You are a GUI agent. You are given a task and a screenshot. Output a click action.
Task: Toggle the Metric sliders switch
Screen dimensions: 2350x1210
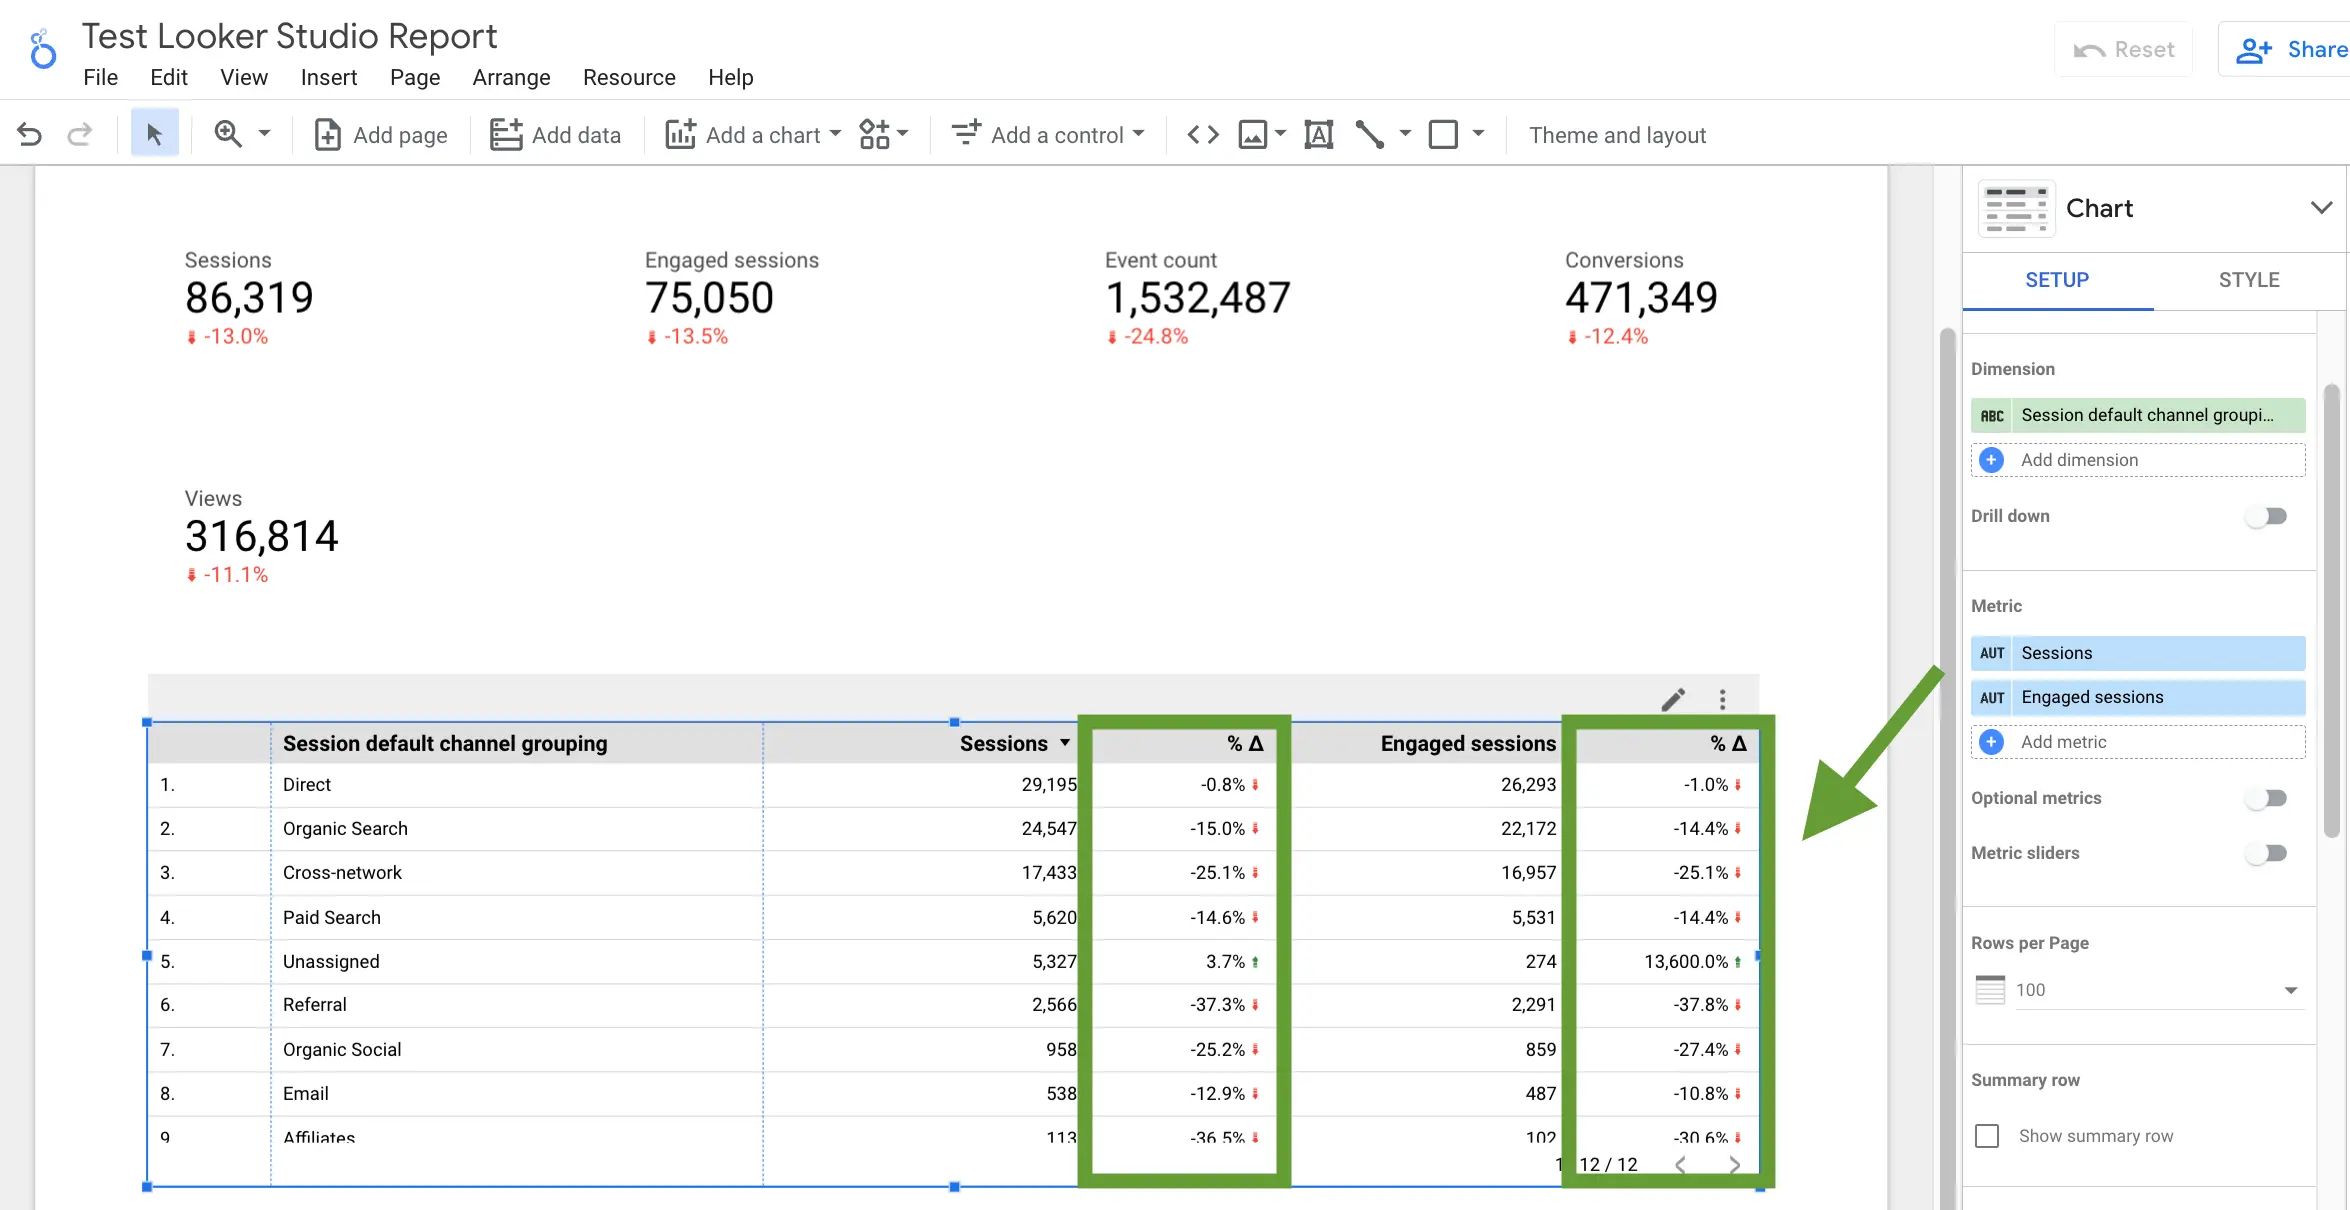[2267, 853]
